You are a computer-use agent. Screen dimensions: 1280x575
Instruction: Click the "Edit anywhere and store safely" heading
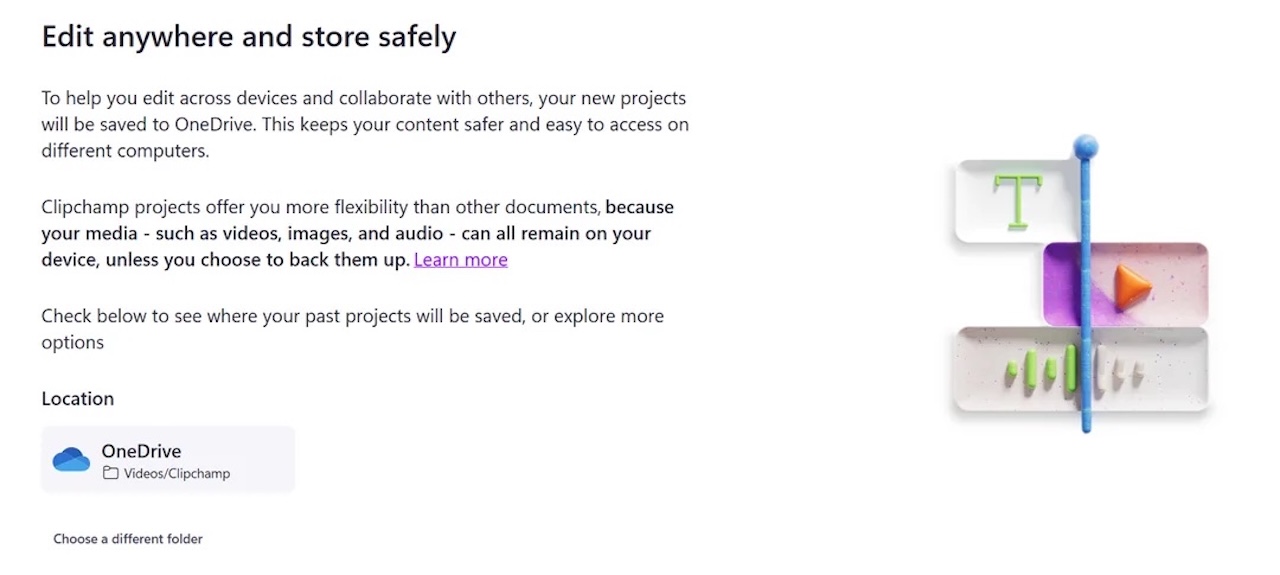pos(249,38)
